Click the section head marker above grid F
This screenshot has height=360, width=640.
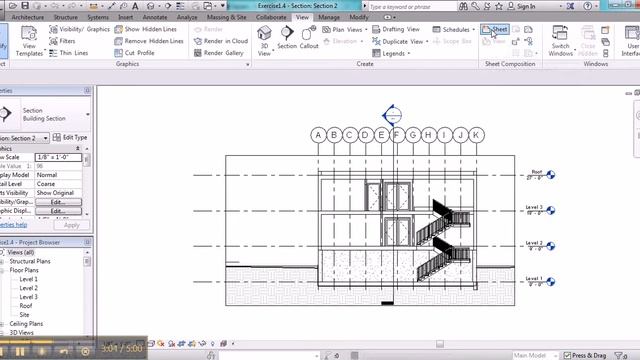pos(392,115)
